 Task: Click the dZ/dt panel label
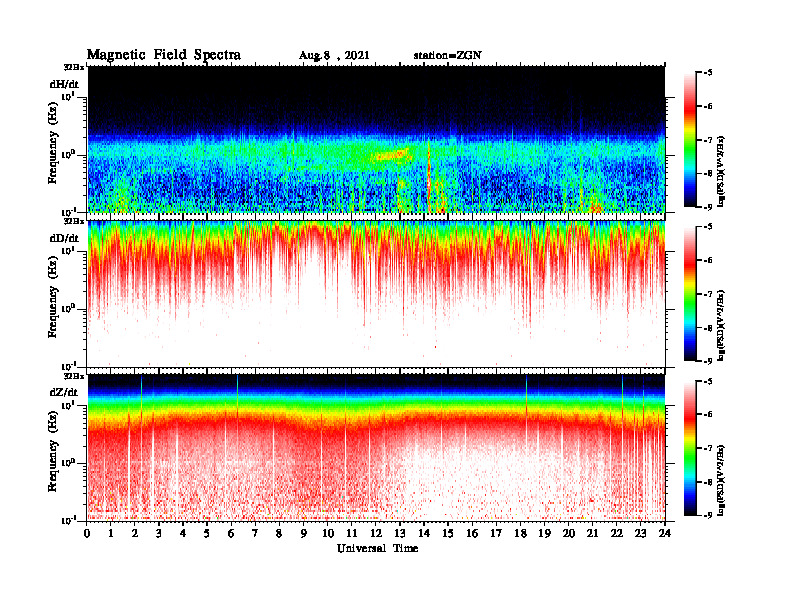pyautogui.click(x=64, y=392)
